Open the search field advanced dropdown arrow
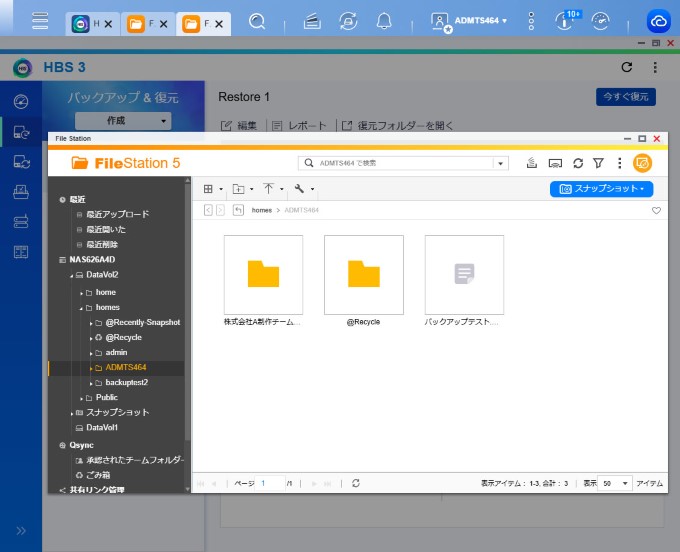The width and height of the screenshot is (680, 552). (500, 163)
